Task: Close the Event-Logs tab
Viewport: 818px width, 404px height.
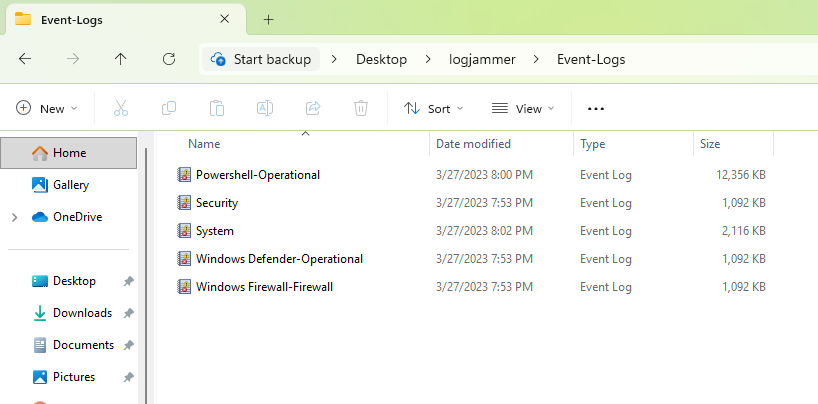Action: pyautogui.click(x=224, y=19)
